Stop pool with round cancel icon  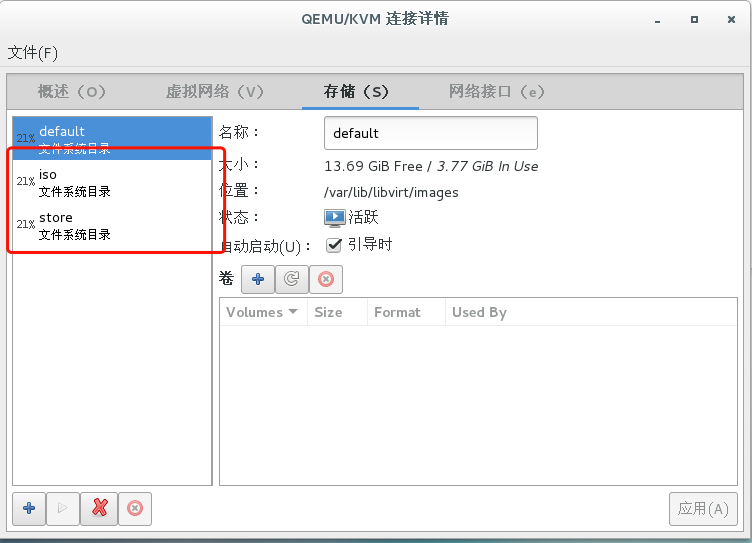tap(135, 508)
